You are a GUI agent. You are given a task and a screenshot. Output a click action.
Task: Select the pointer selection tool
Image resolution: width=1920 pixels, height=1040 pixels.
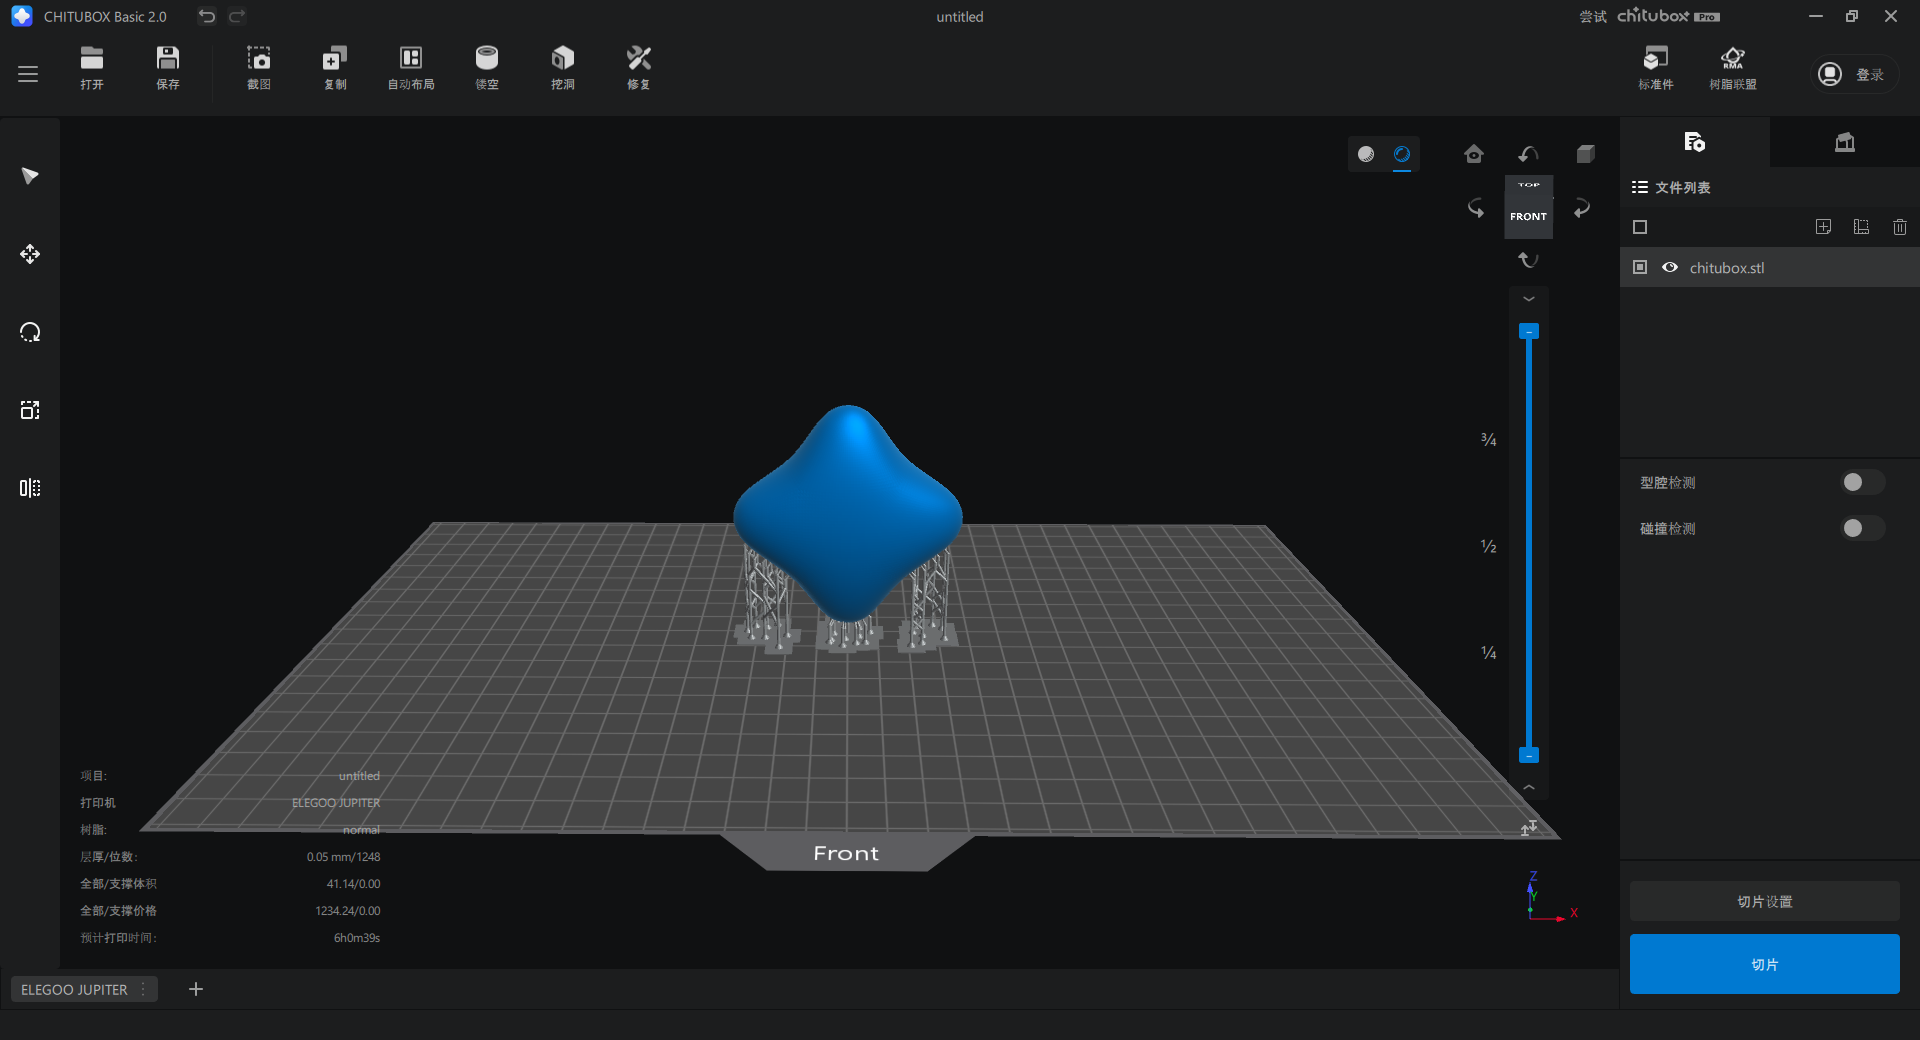point(30,176)
